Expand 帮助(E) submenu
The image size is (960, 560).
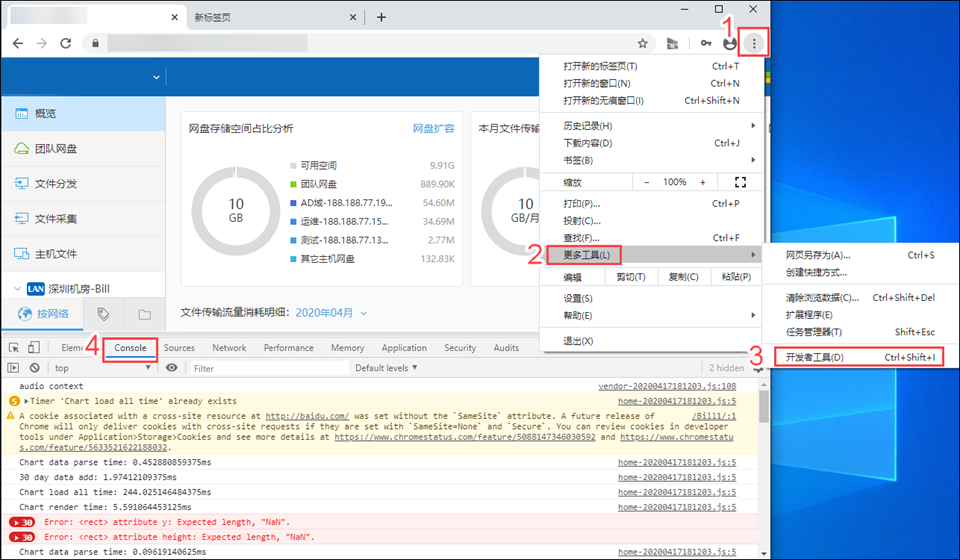pyautogui.click(x=651, y=315)
